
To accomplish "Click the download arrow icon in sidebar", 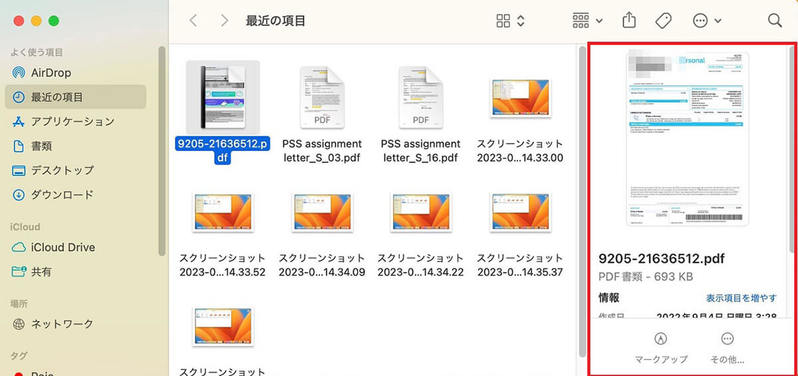I will (18, 194).
